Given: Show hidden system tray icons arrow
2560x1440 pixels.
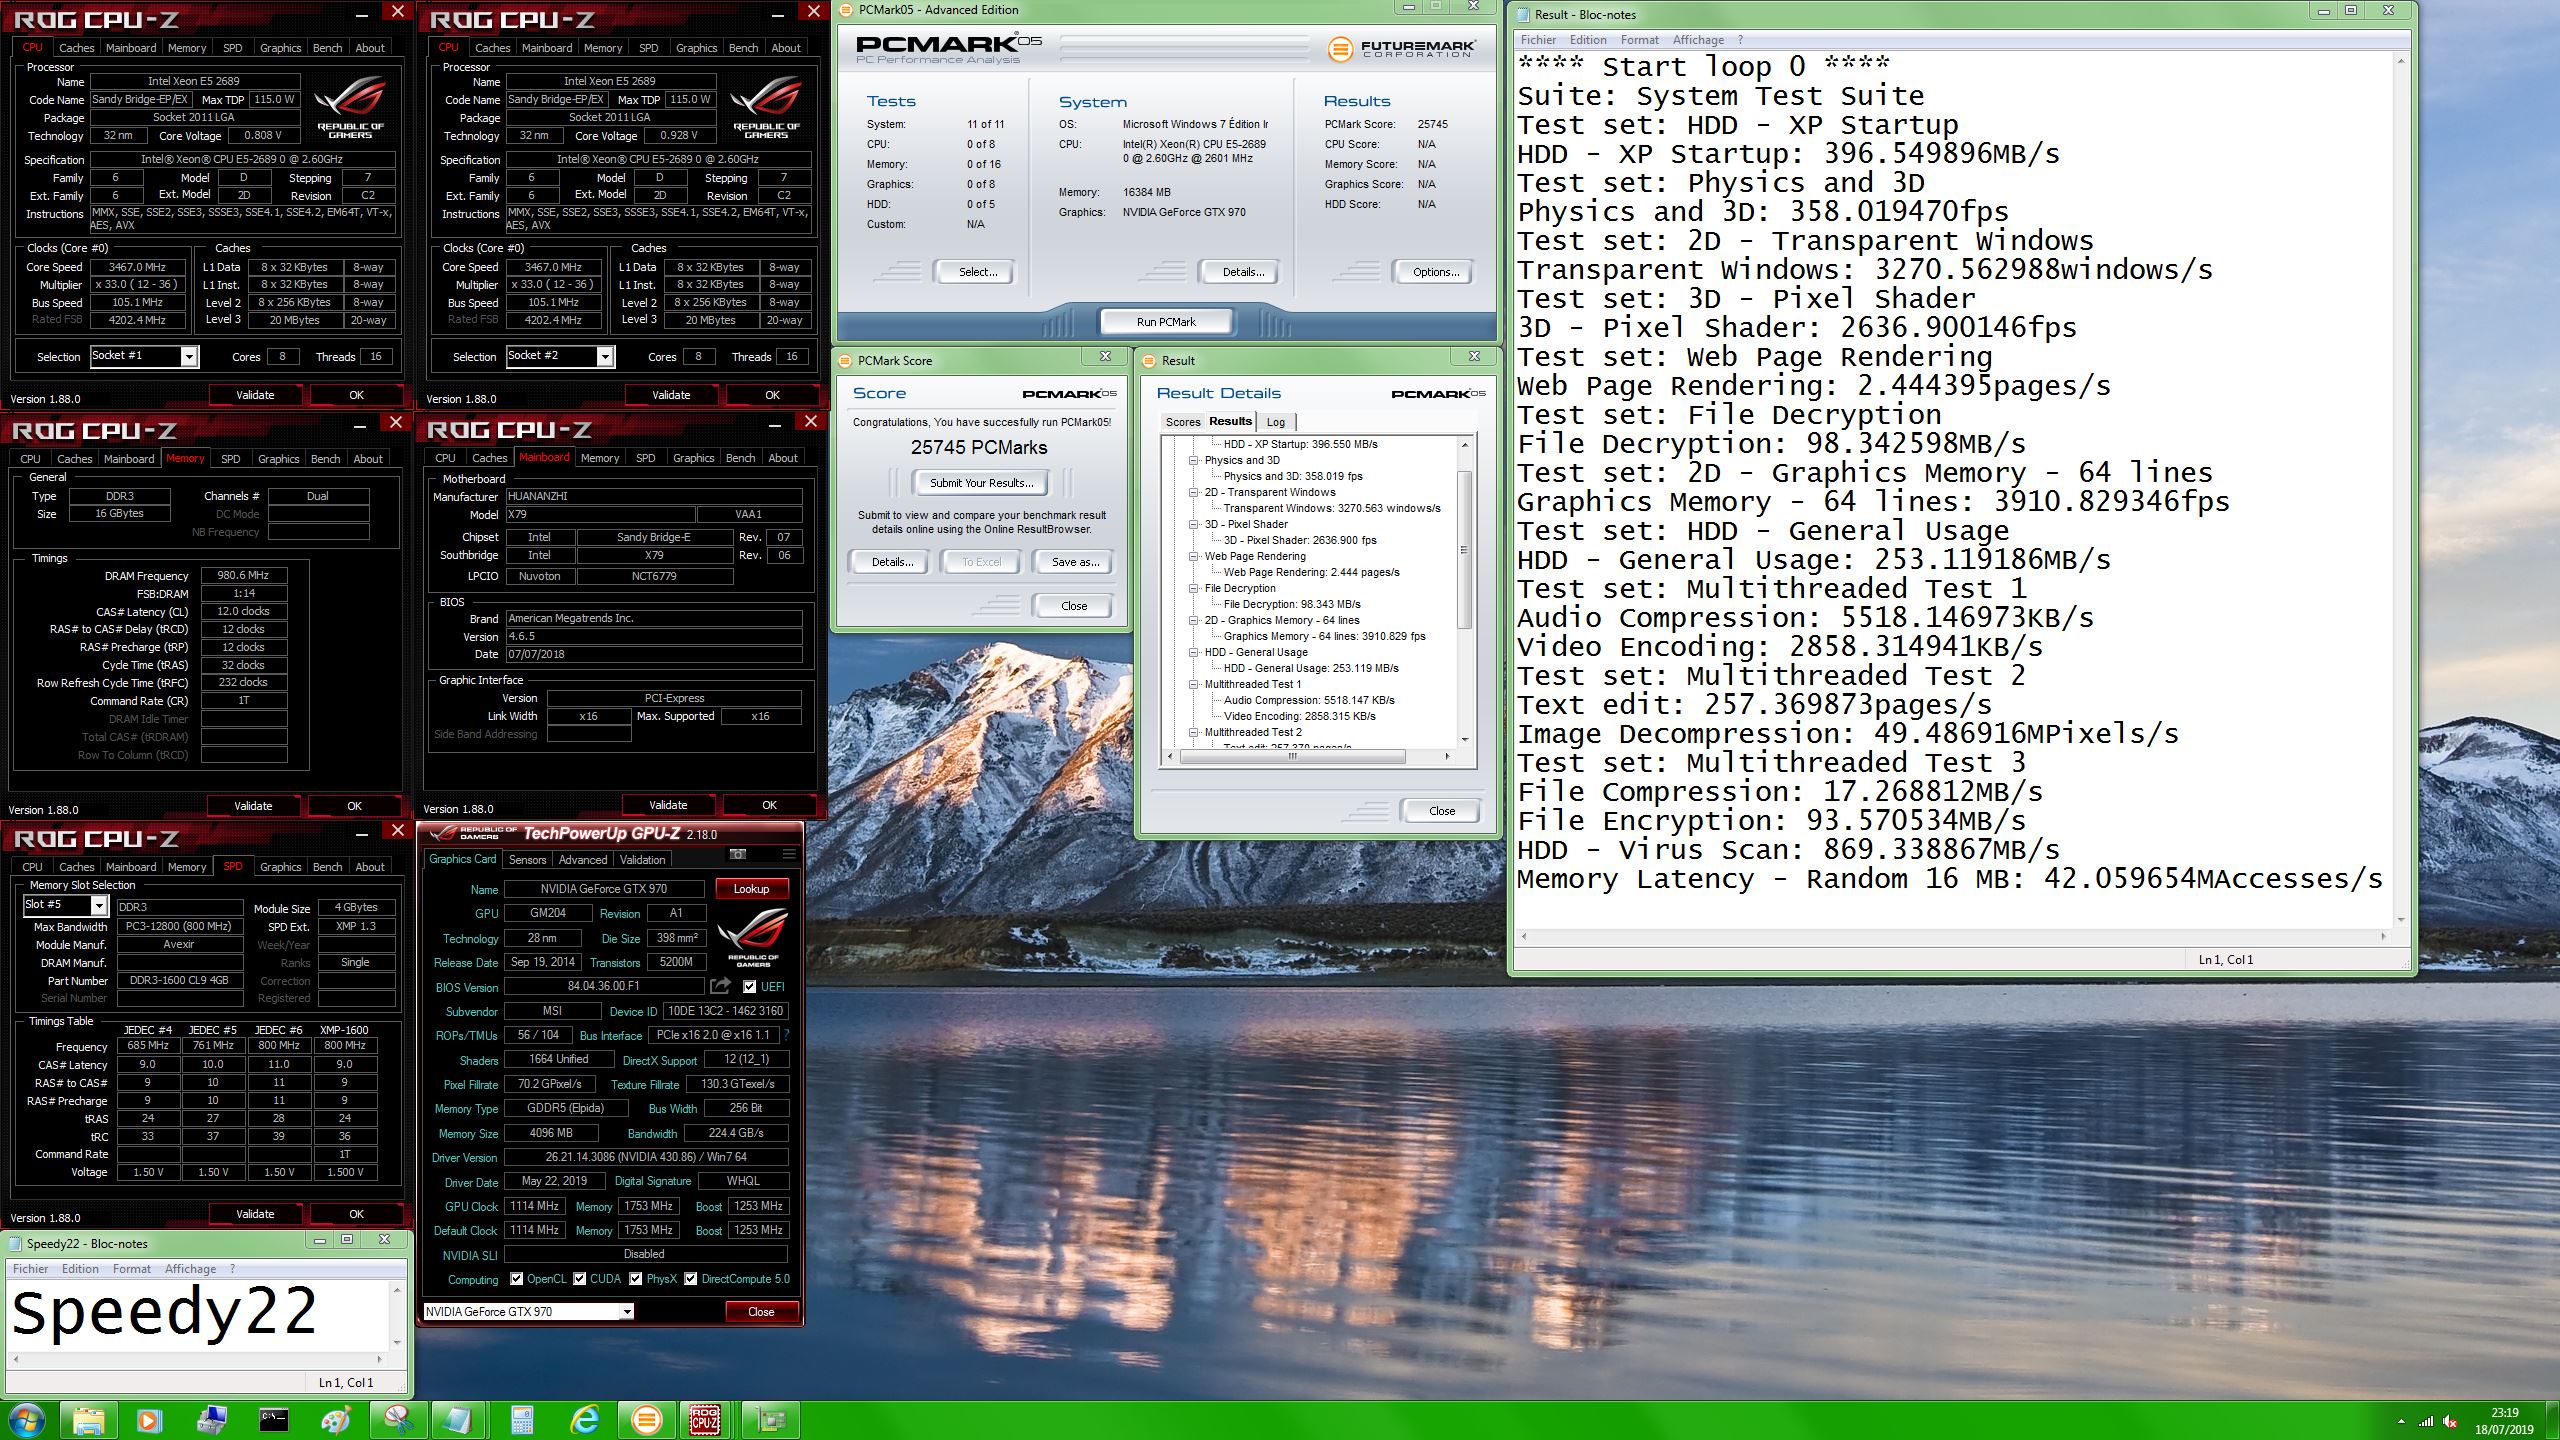Looking at the screenshot, I should [x=2401, y=1421].
